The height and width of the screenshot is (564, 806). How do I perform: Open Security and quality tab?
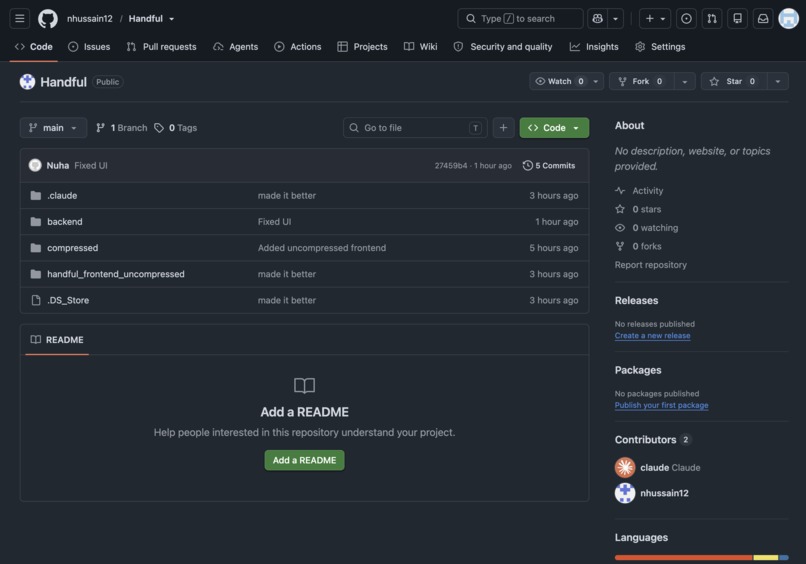coord(503,47)
